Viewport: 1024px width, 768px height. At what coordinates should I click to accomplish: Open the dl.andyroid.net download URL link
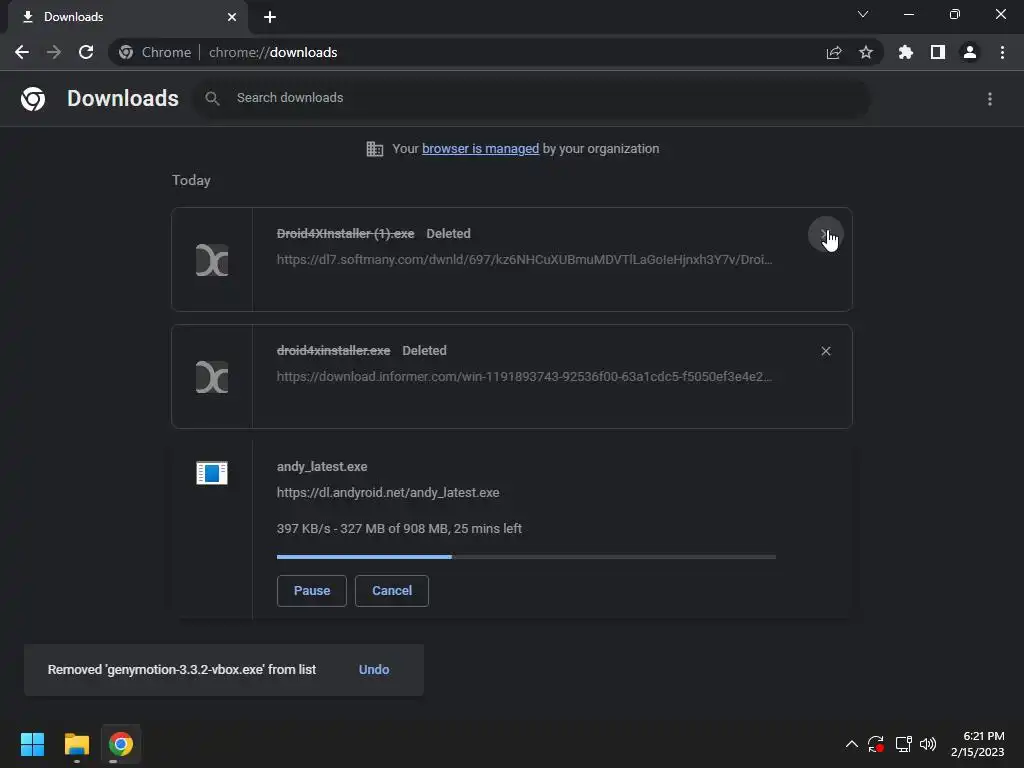point(388,492)
